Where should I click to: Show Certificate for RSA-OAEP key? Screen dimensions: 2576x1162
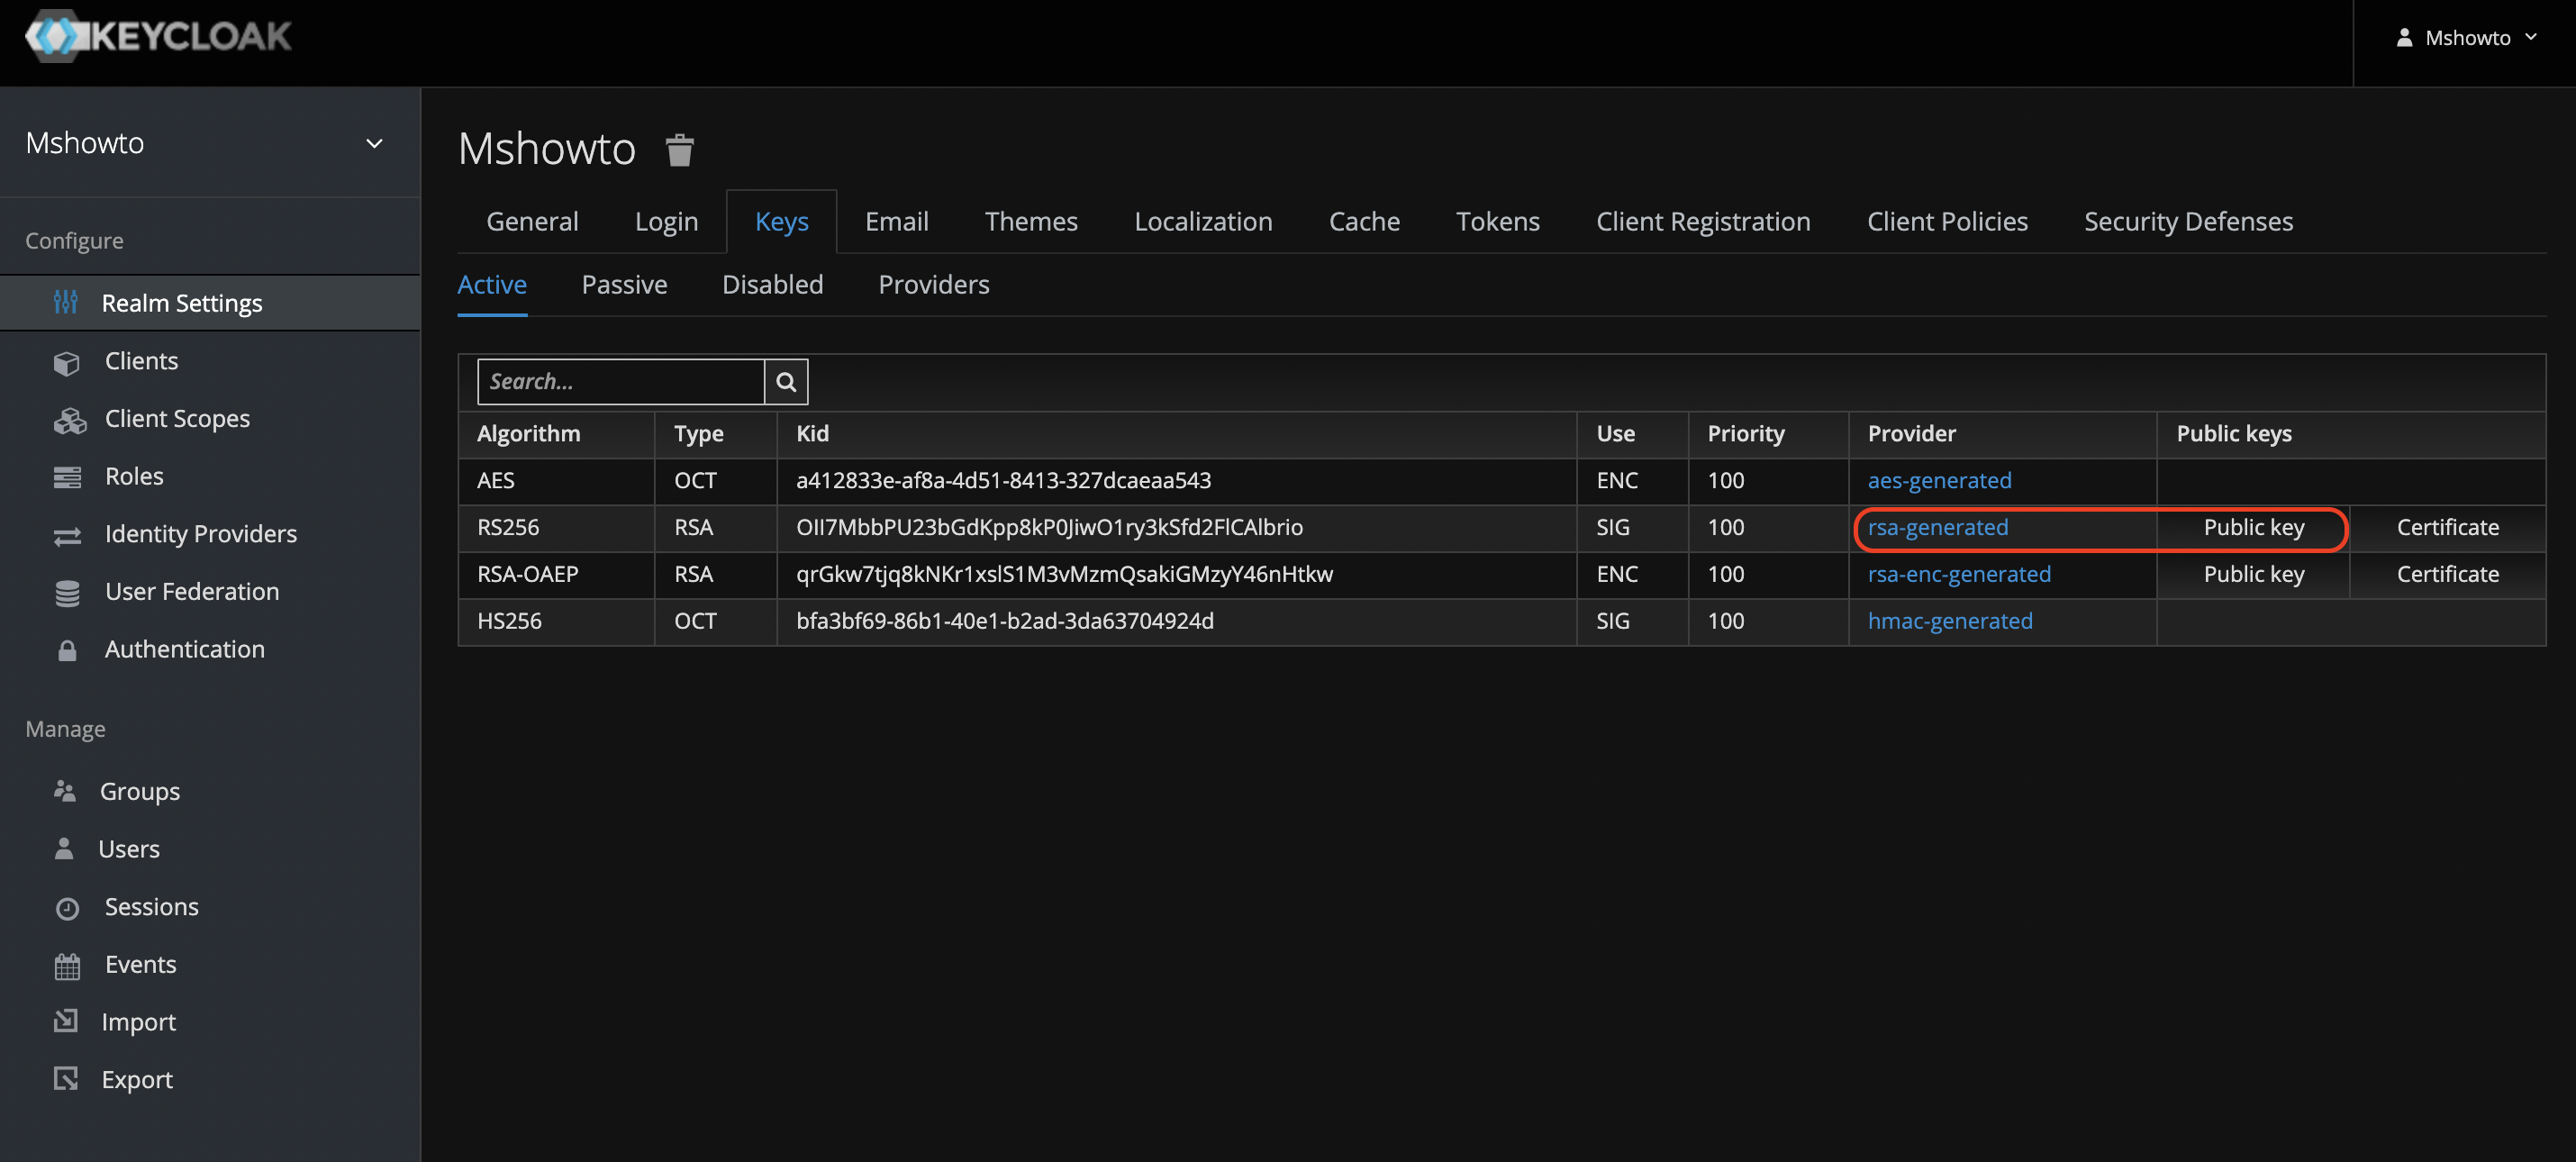click(2447, 574)
